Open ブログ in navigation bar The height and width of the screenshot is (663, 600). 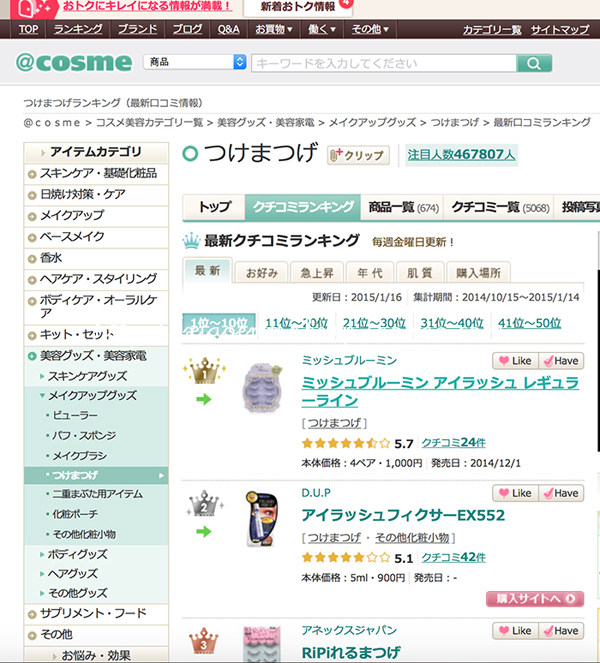(187, 29)
